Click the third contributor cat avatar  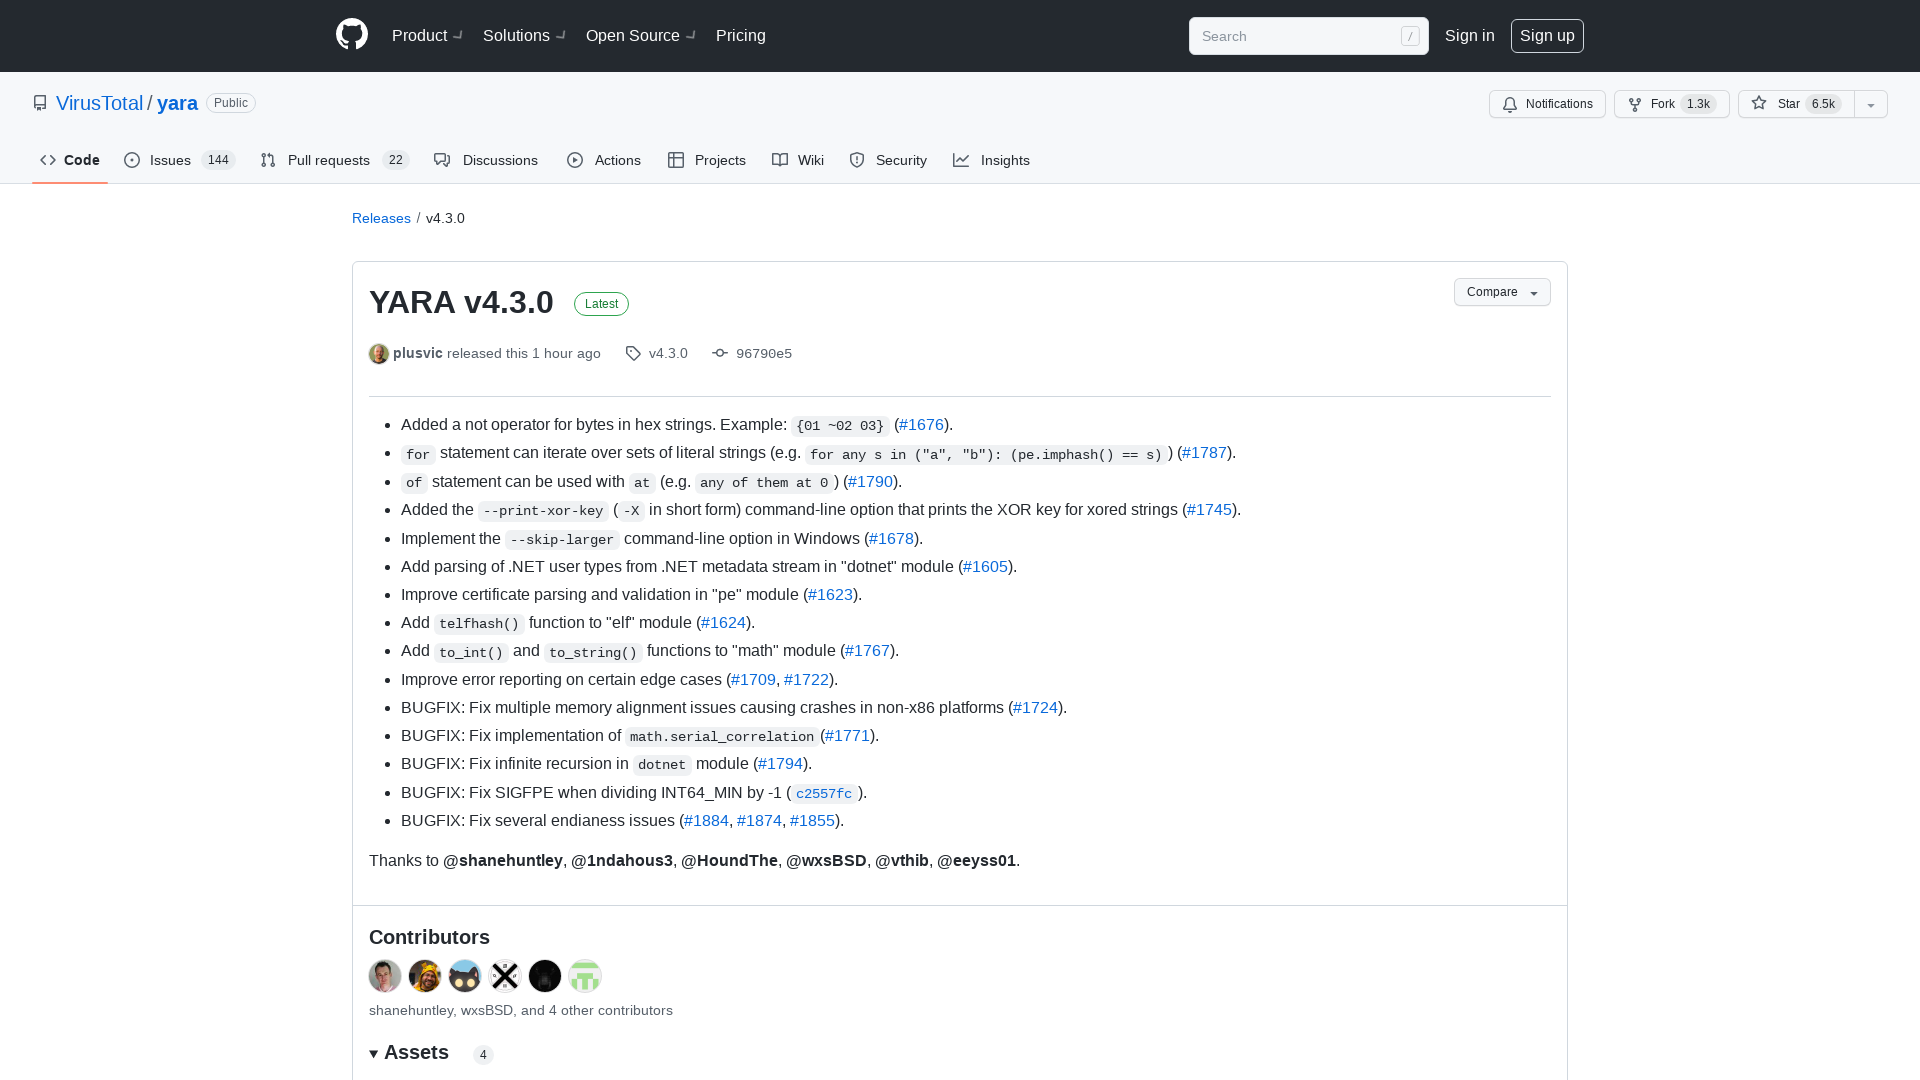point(465,976)
